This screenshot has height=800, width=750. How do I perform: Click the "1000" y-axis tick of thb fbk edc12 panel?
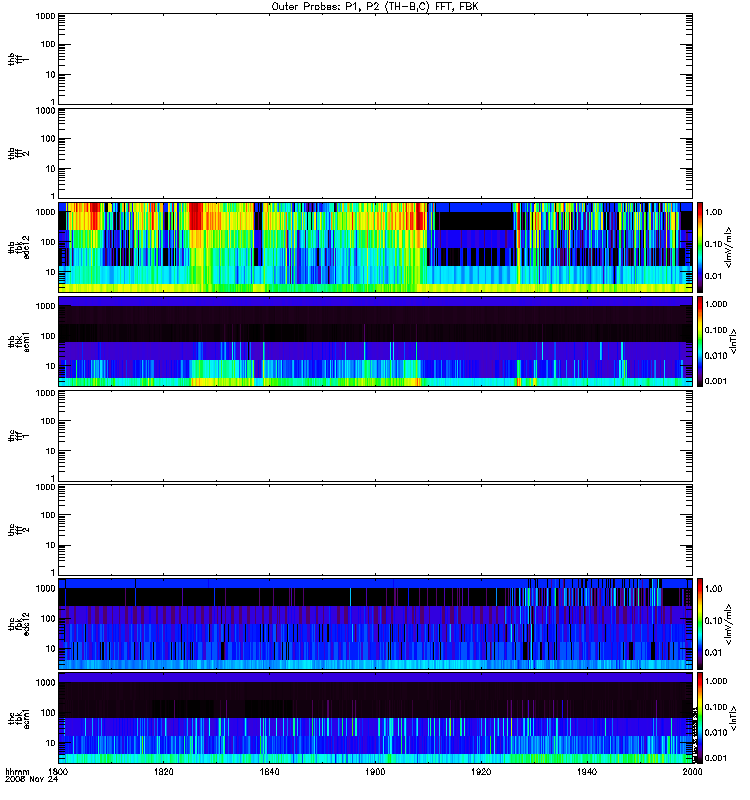click(x=45, y=212)
